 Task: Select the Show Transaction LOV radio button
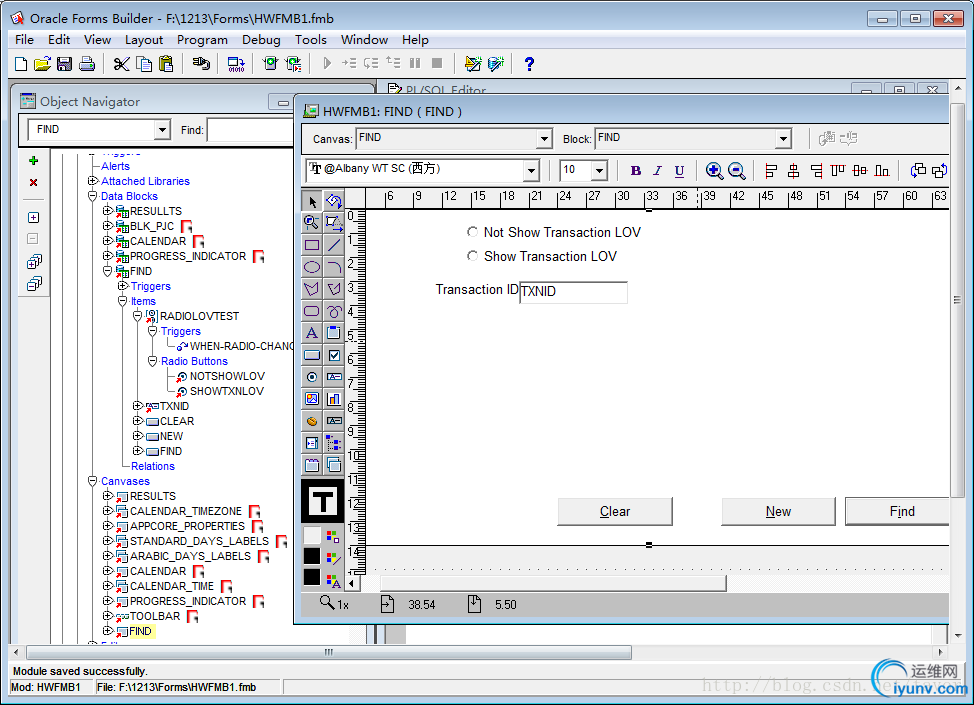473,256
